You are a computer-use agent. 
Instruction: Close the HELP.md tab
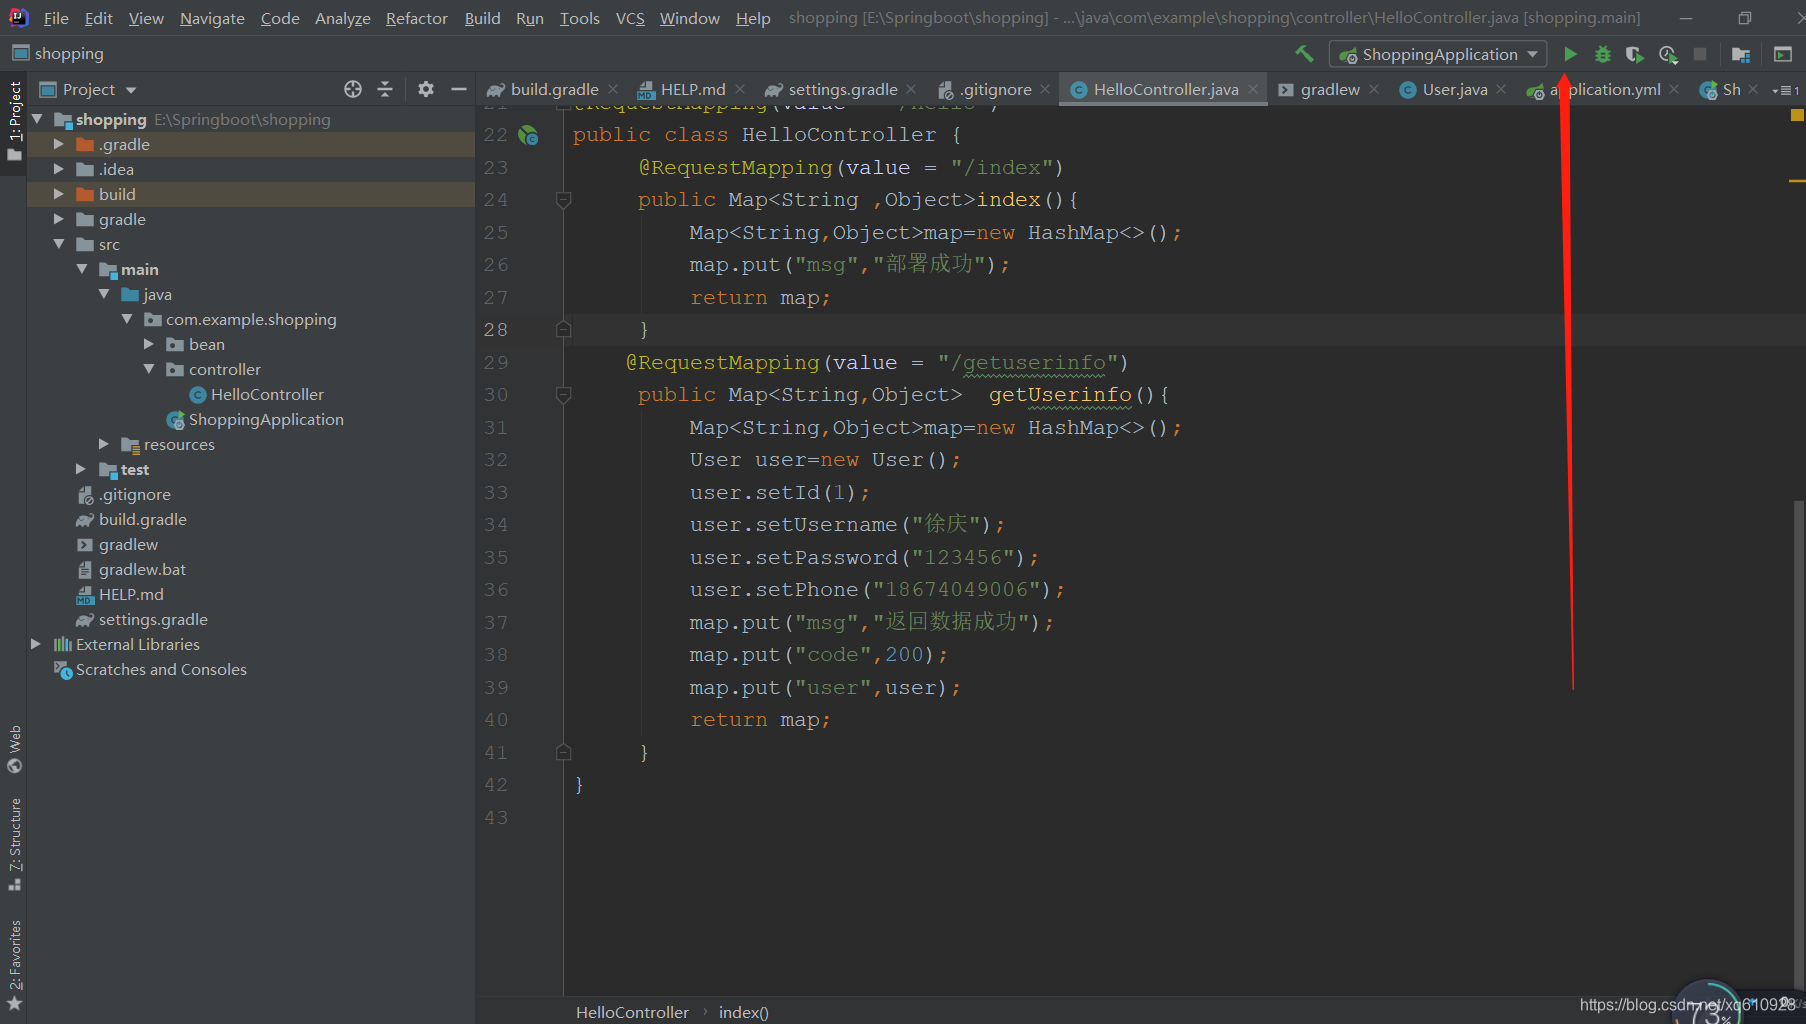click(740, 89)
